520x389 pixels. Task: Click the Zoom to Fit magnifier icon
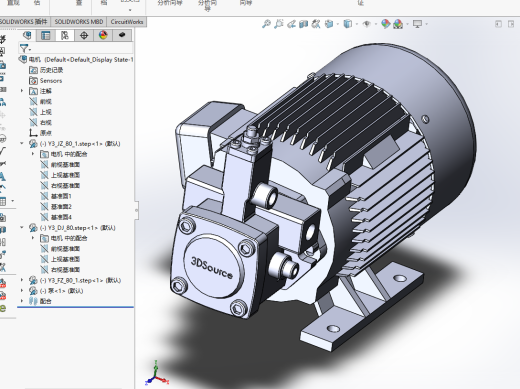[x=266, y=24]
